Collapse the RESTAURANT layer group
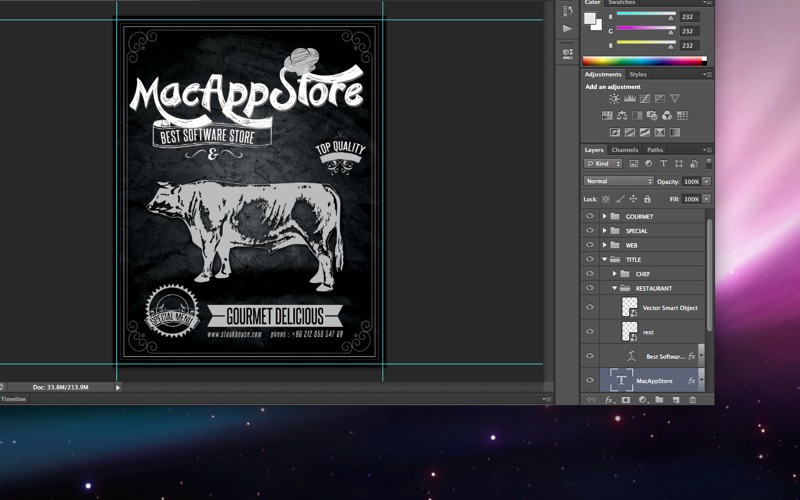This screenshot has width=800, height=500. coord(615,288)
